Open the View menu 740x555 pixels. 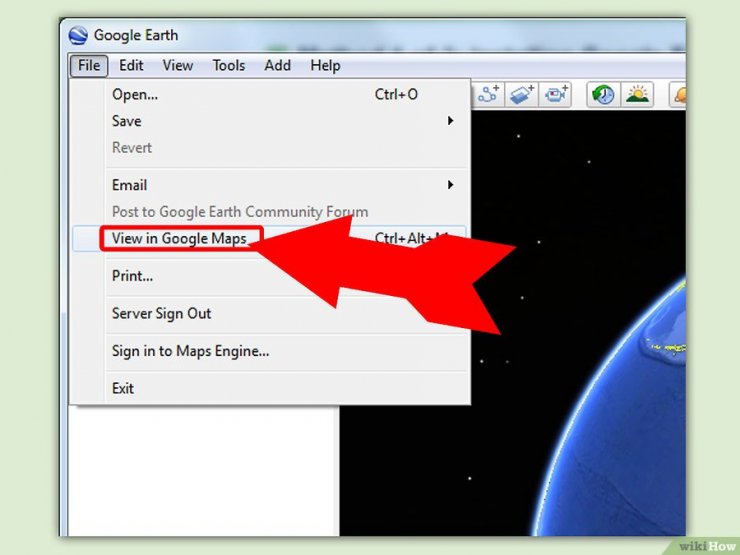pyautogui.click(x=177, y=65)
